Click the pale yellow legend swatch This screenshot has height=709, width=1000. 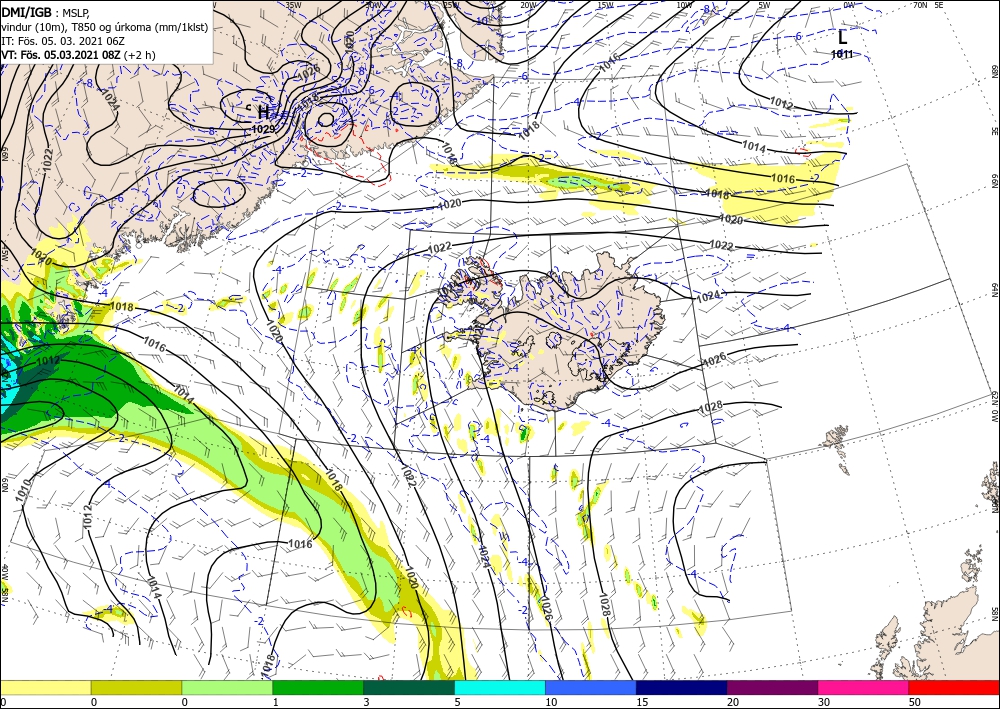pos(45,687)
